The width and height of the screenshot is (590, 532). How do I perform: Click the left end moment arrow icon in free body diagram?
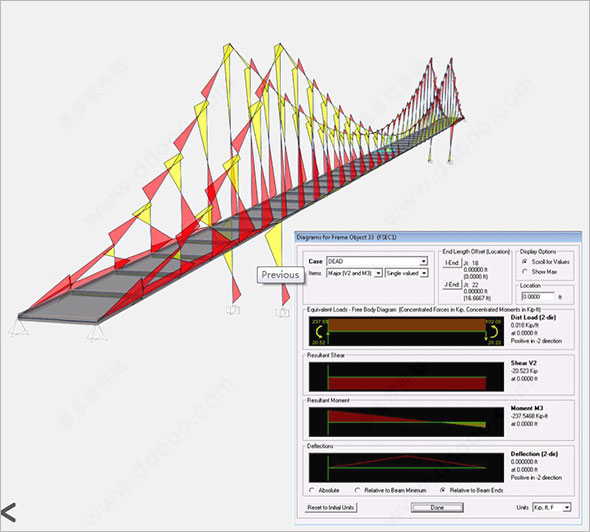(319, 331)
